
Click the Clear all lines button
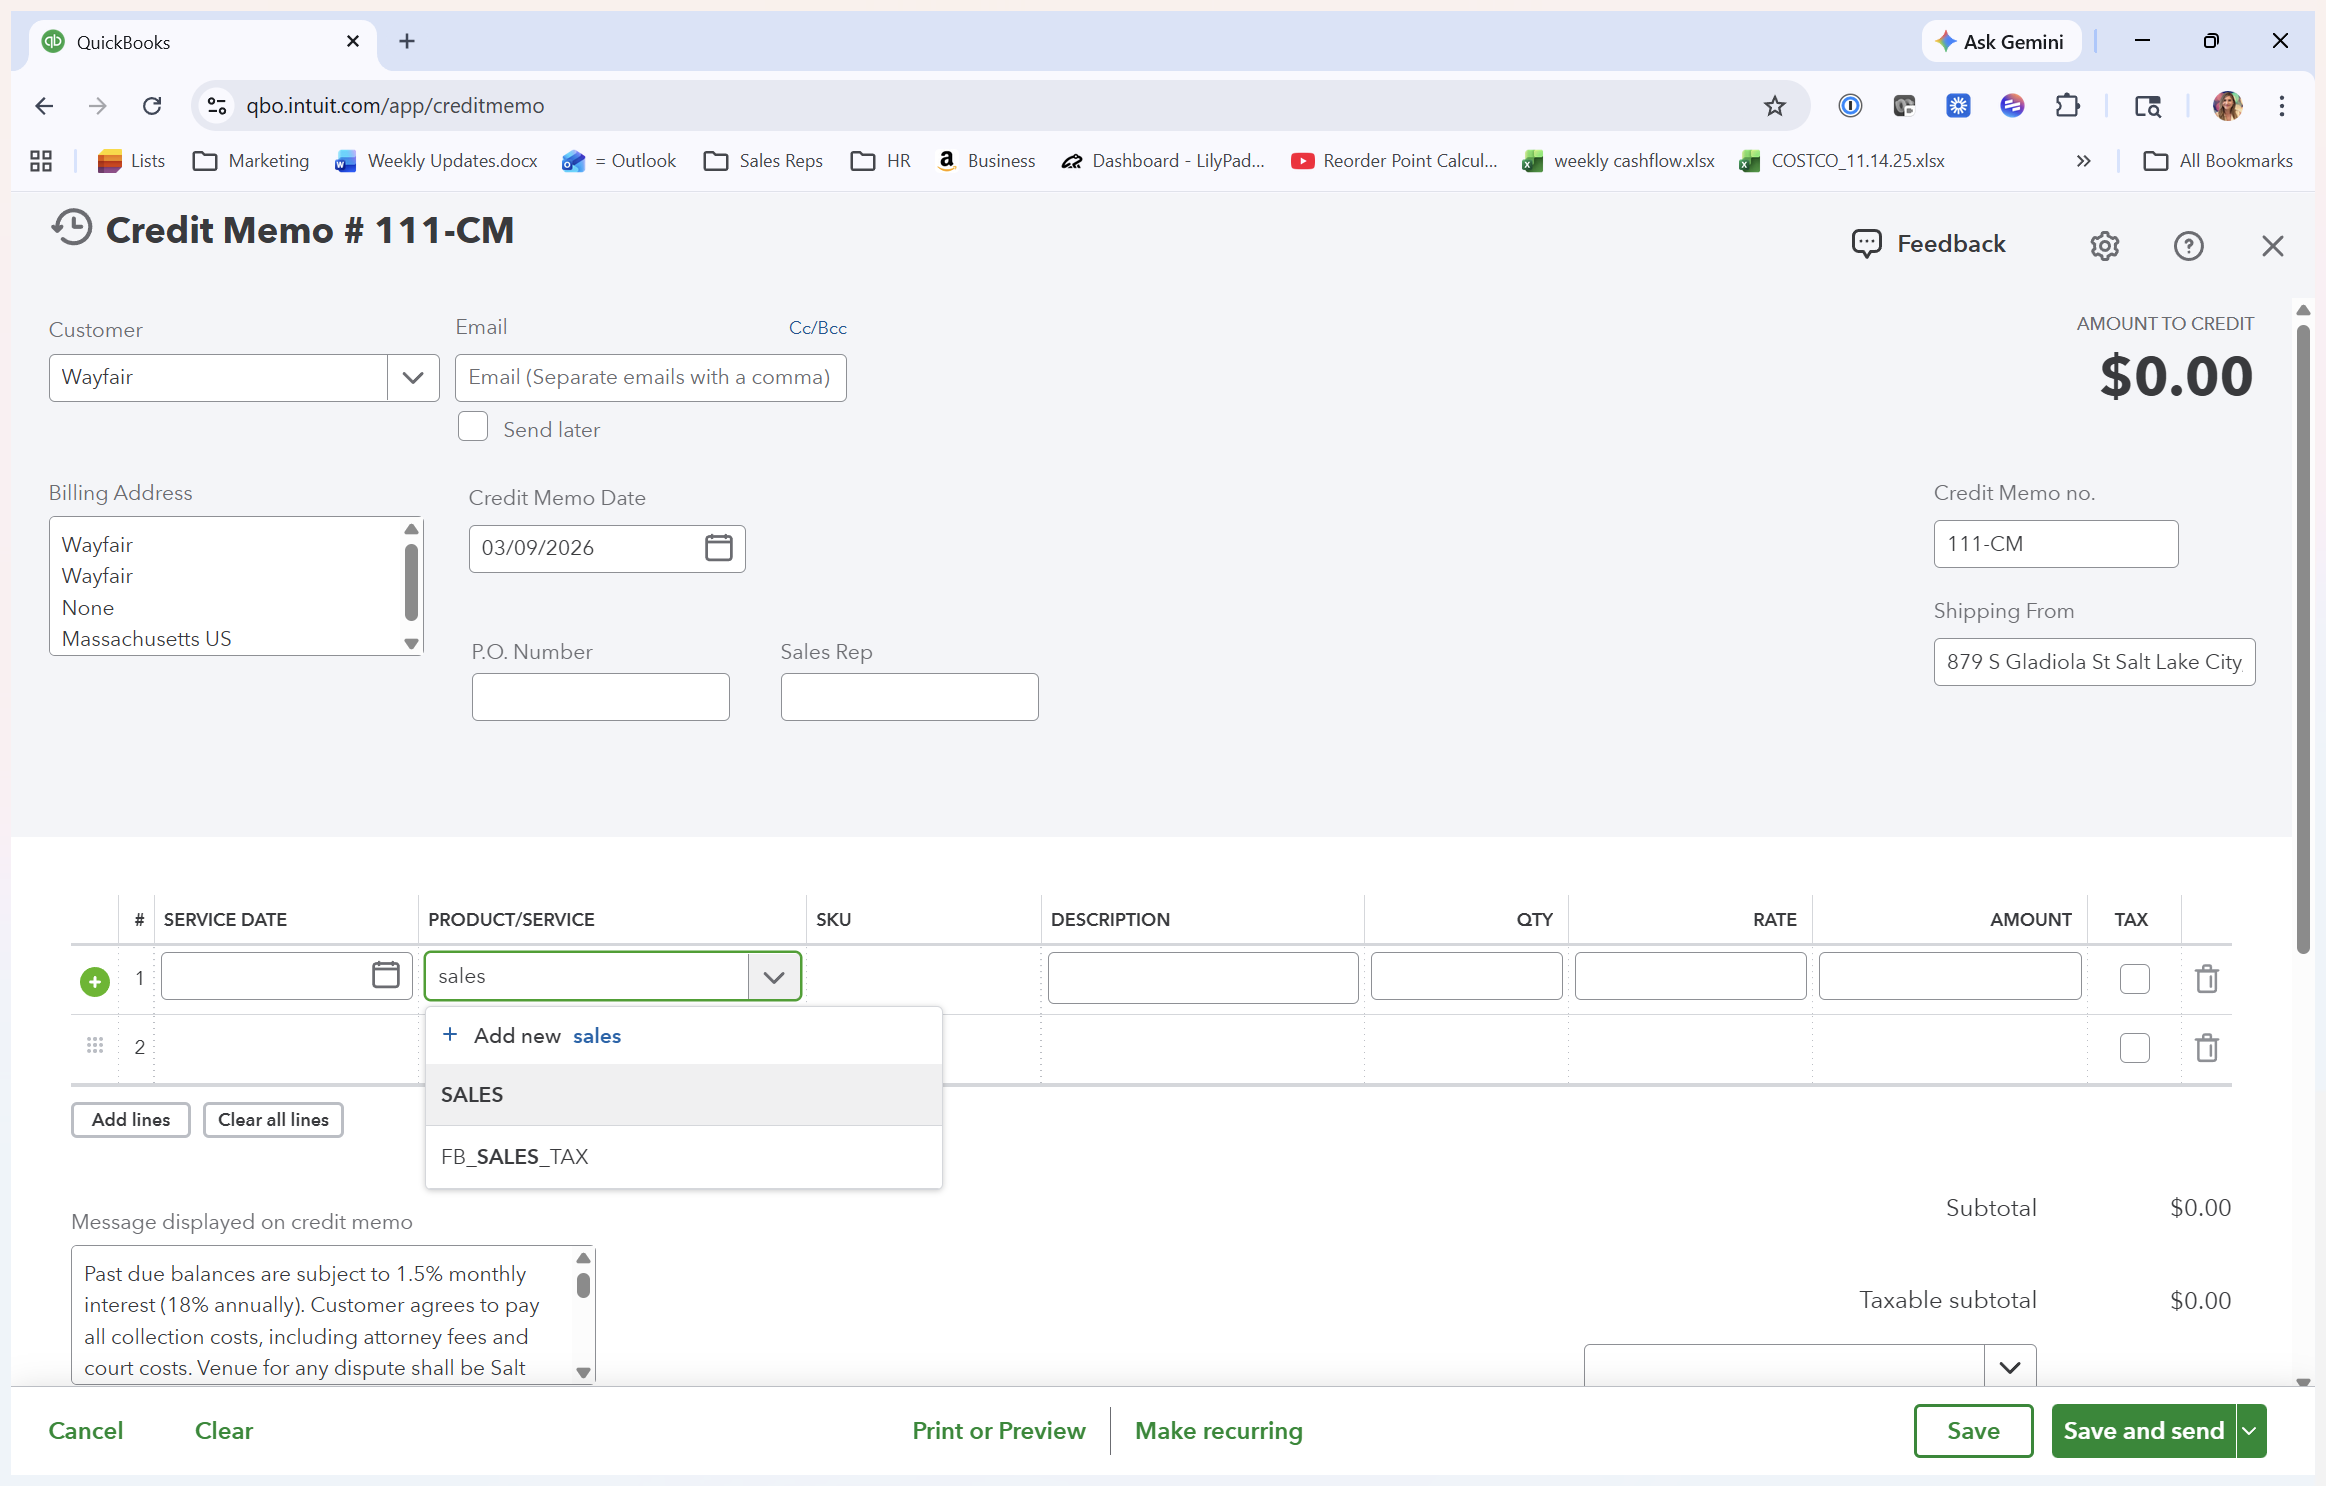[x=273, y=1120]
